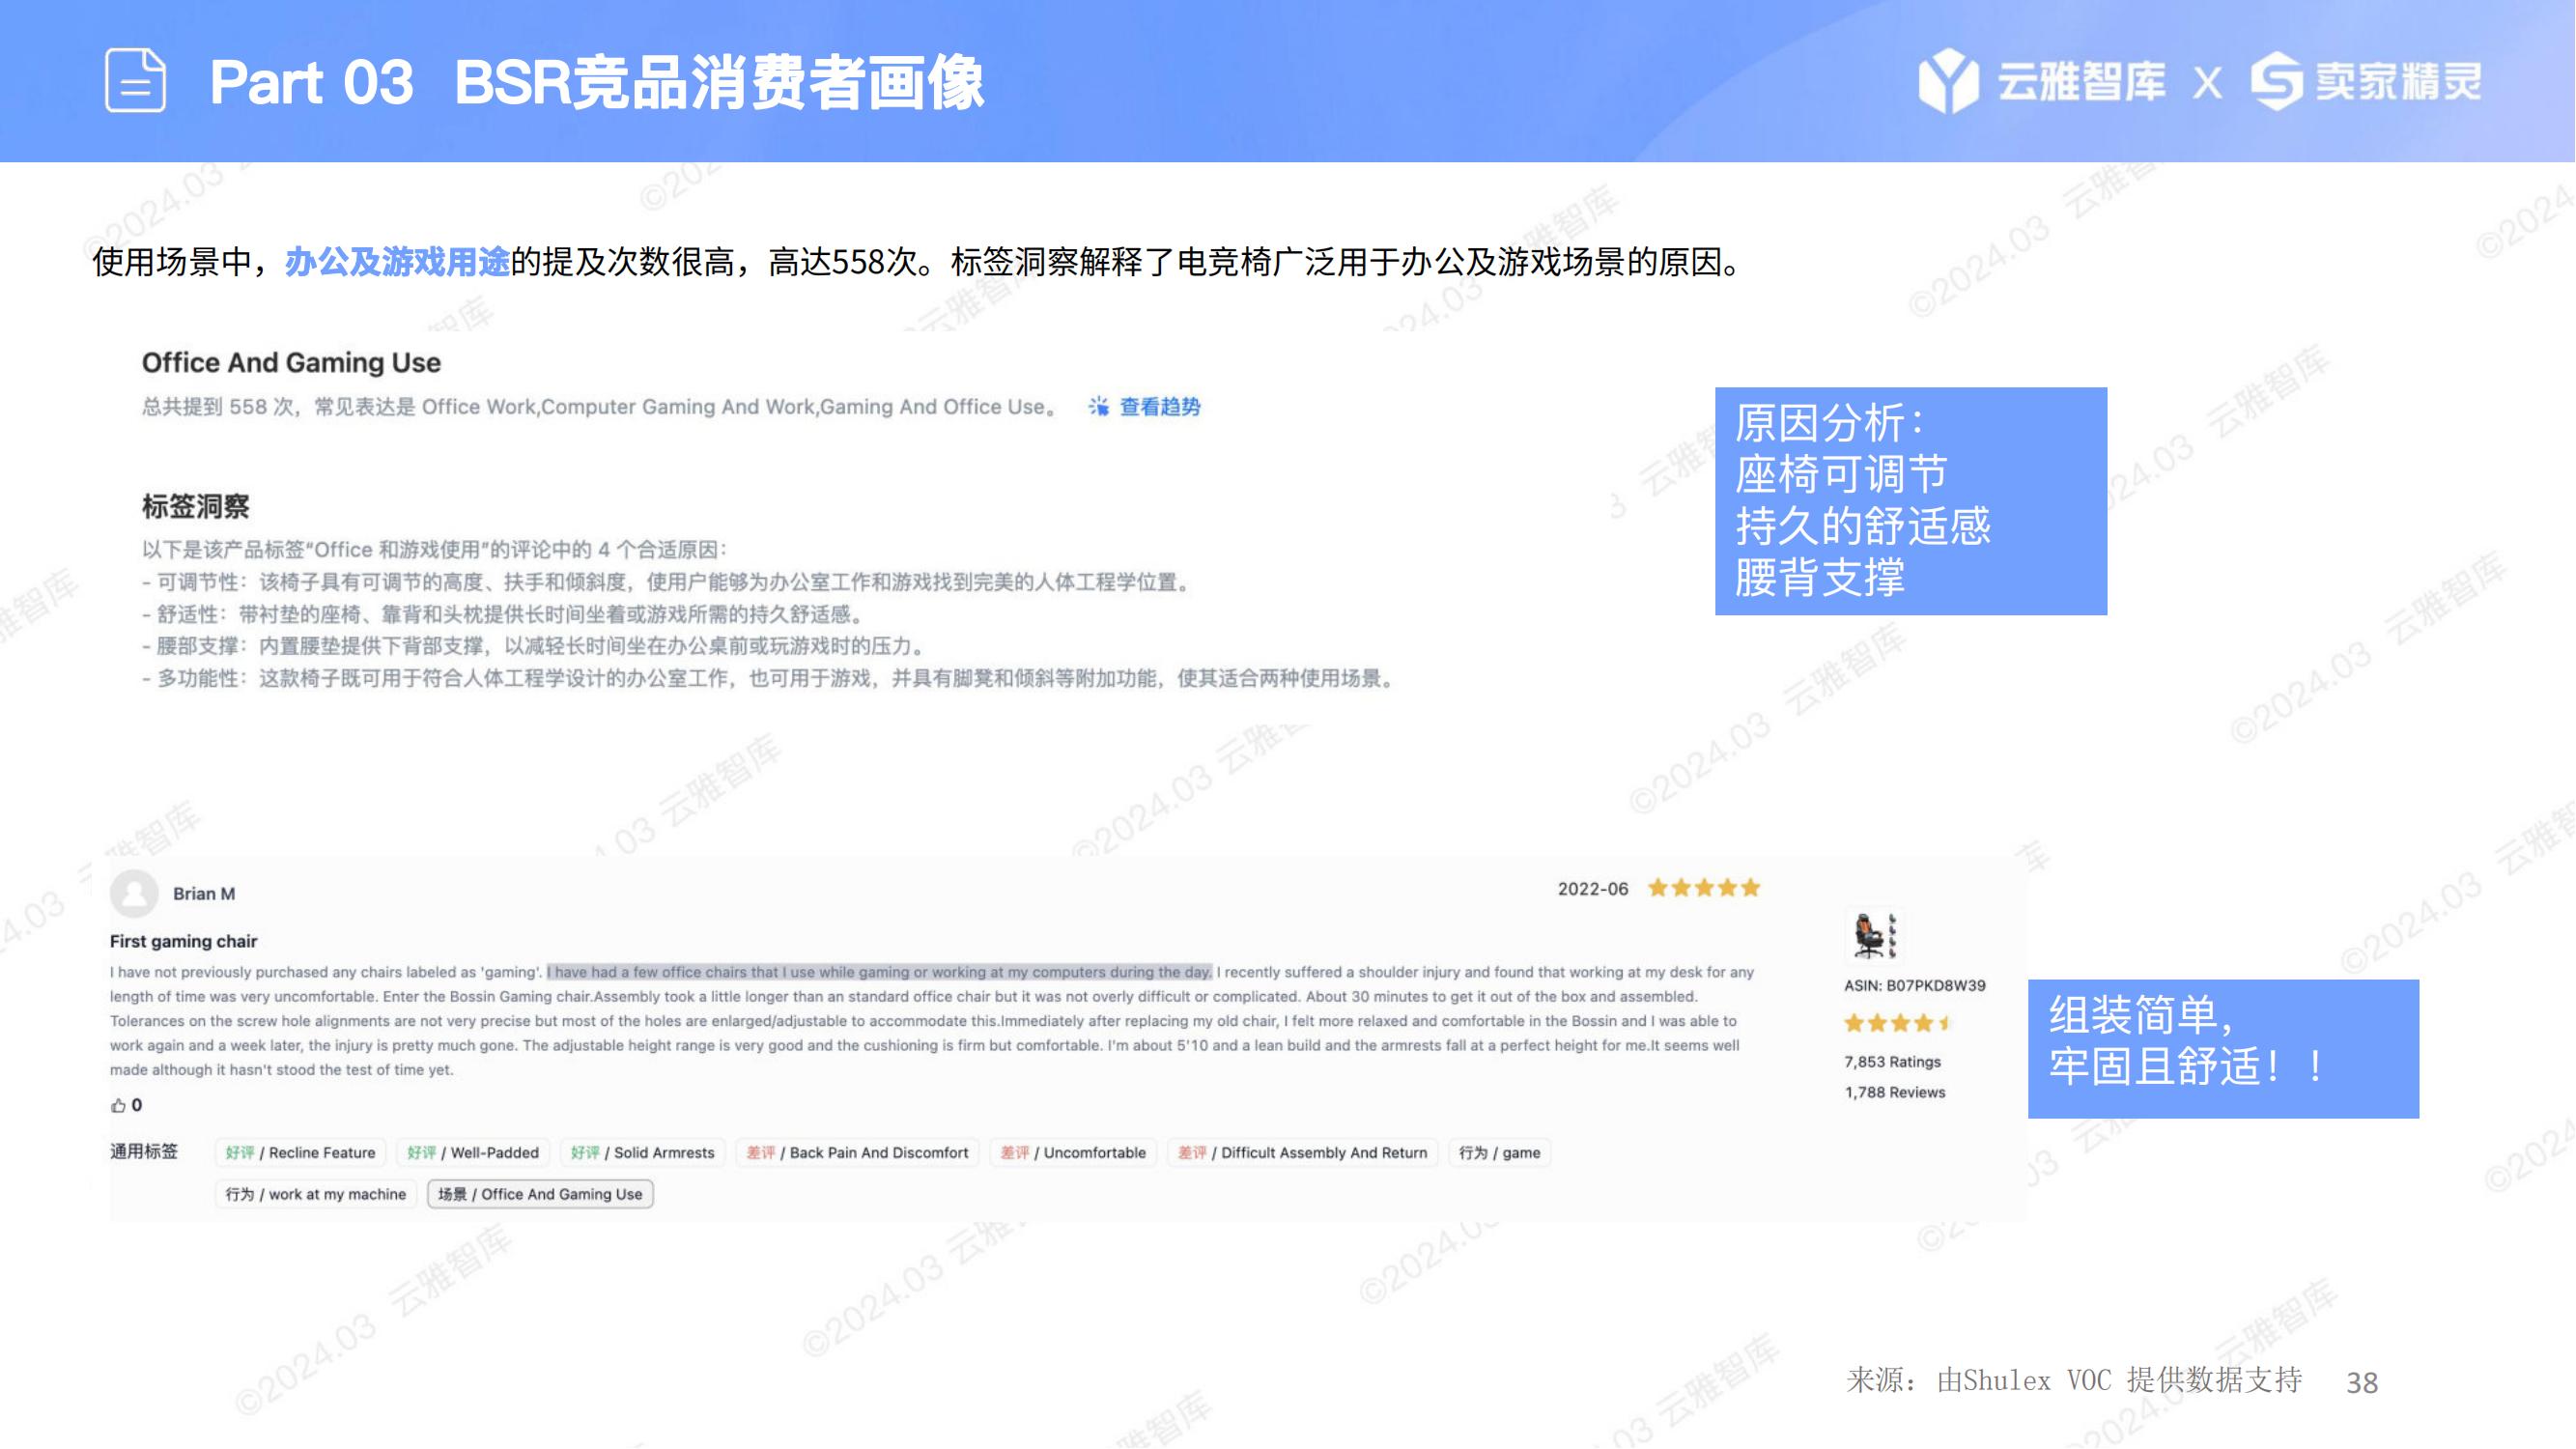
Task: Select the 好评 / Recline Feature tag
Action: (x=300, y=1152)
